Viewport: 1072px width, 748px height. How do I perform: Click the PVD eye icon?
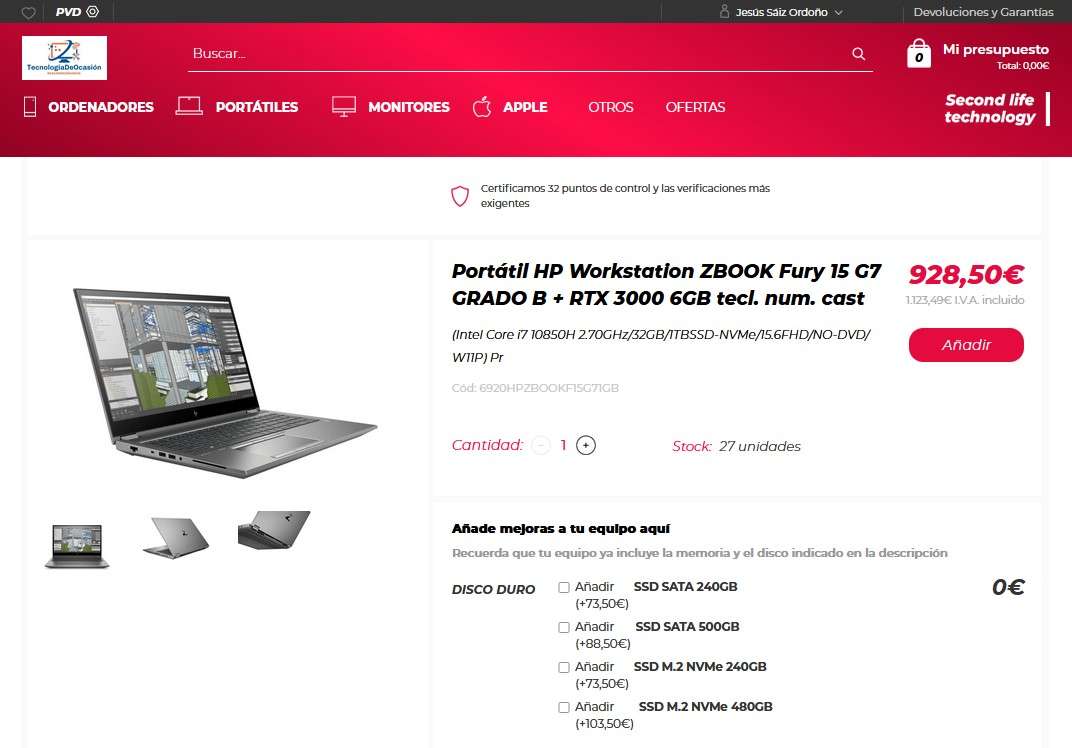93,12
